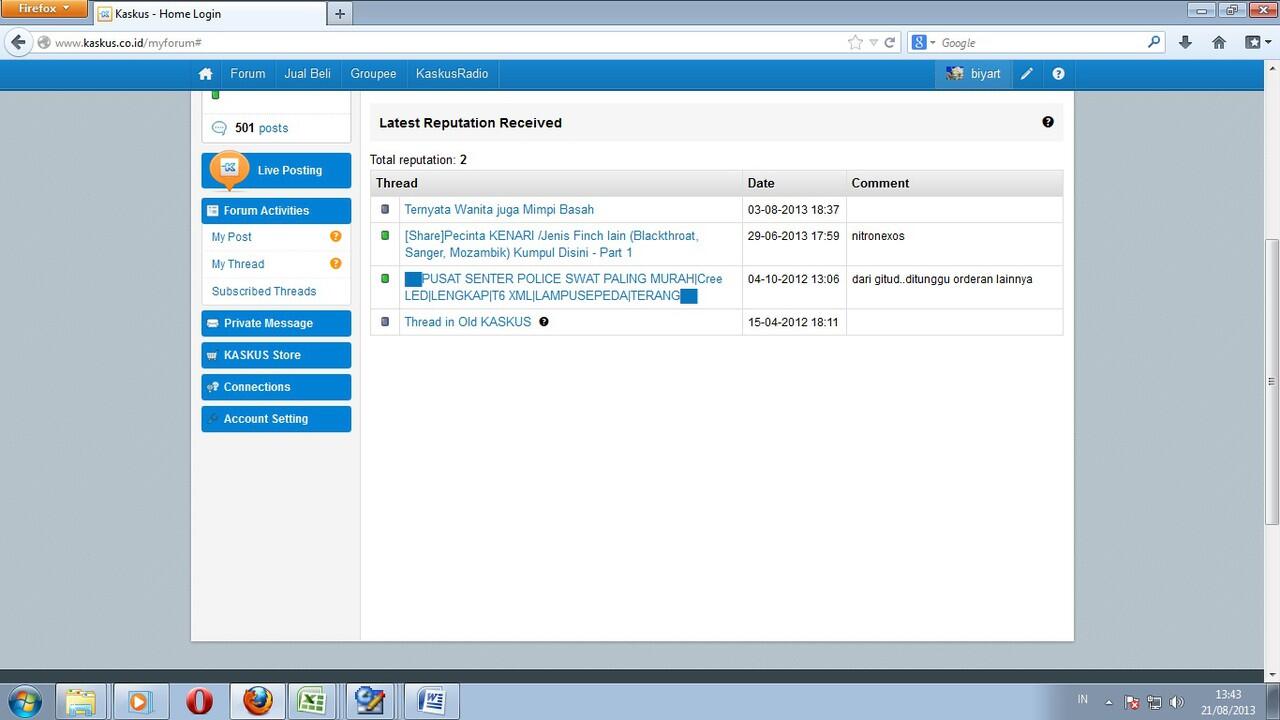Click the reputation square for Ternyata Wanita row
1280x720 pixels.
pos(385,209)
